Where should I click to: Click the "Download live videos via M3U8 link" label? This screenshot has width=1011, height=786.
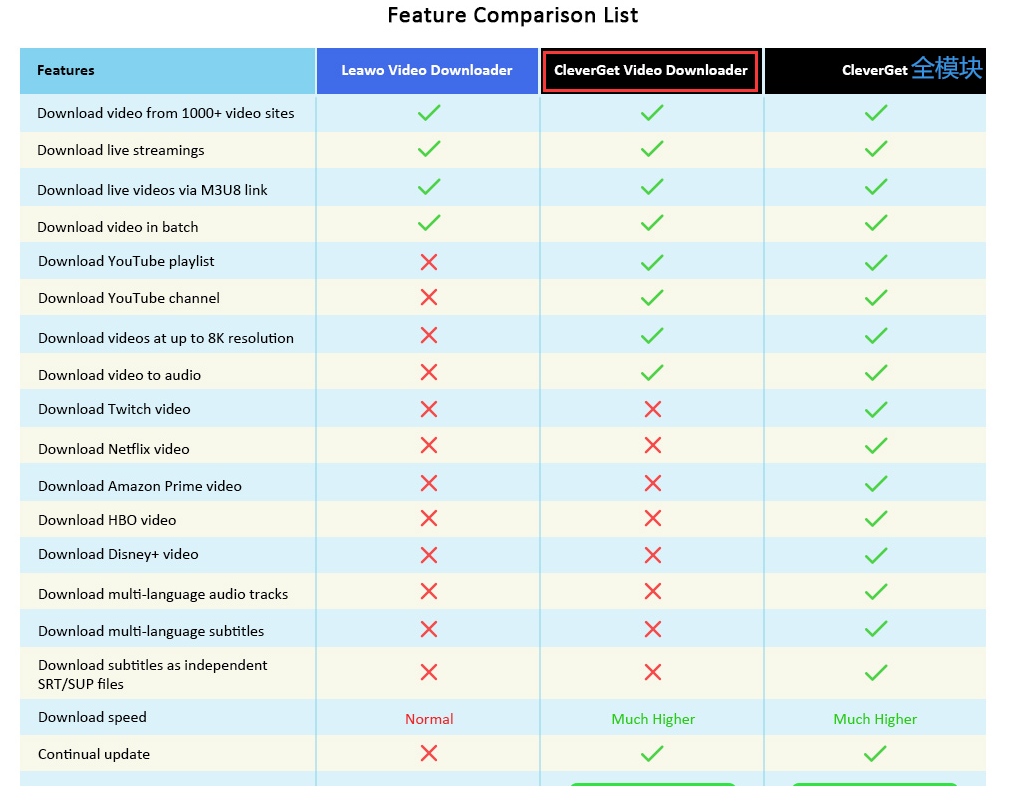pos(152,190)
